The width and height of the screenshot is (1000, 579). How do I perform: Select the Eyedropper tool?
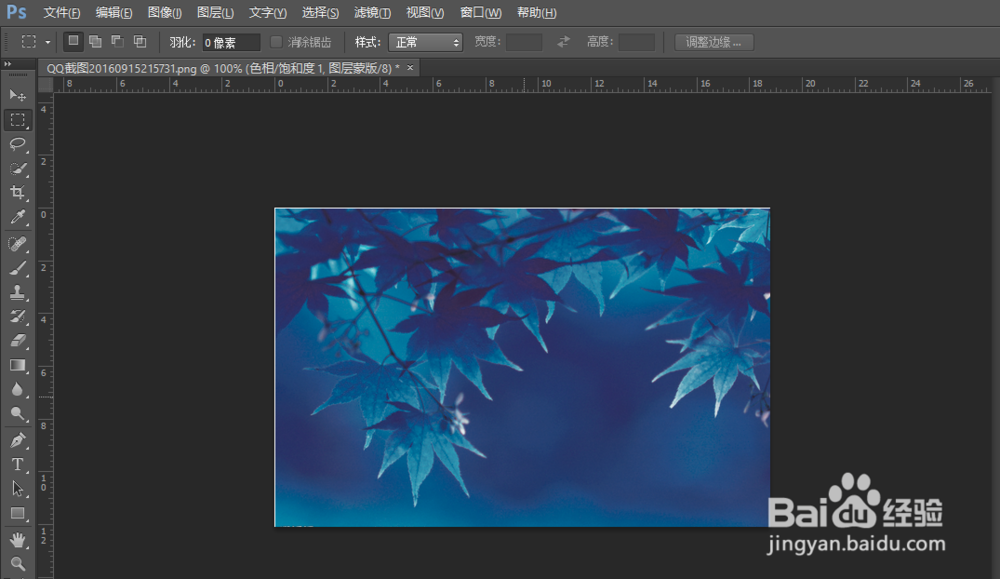click(x=17, y=217)
